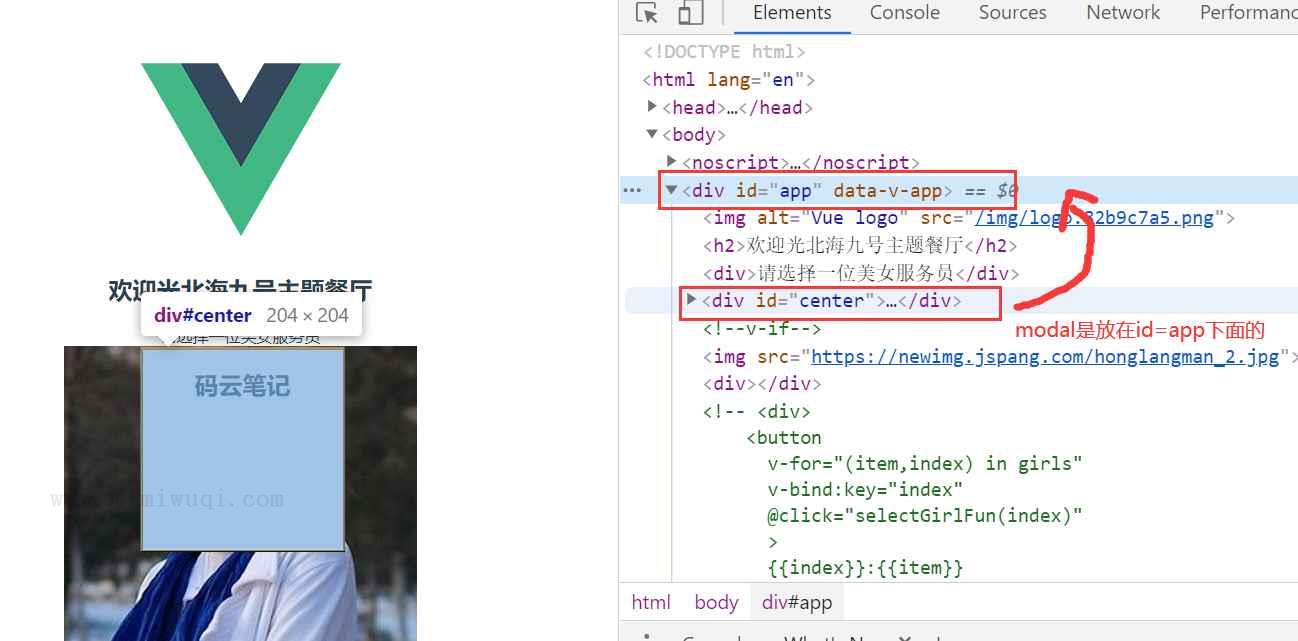Select the h2 欢迎光北海九号主题餐厅 row
1298x641 pixels.
coord(860,245)
